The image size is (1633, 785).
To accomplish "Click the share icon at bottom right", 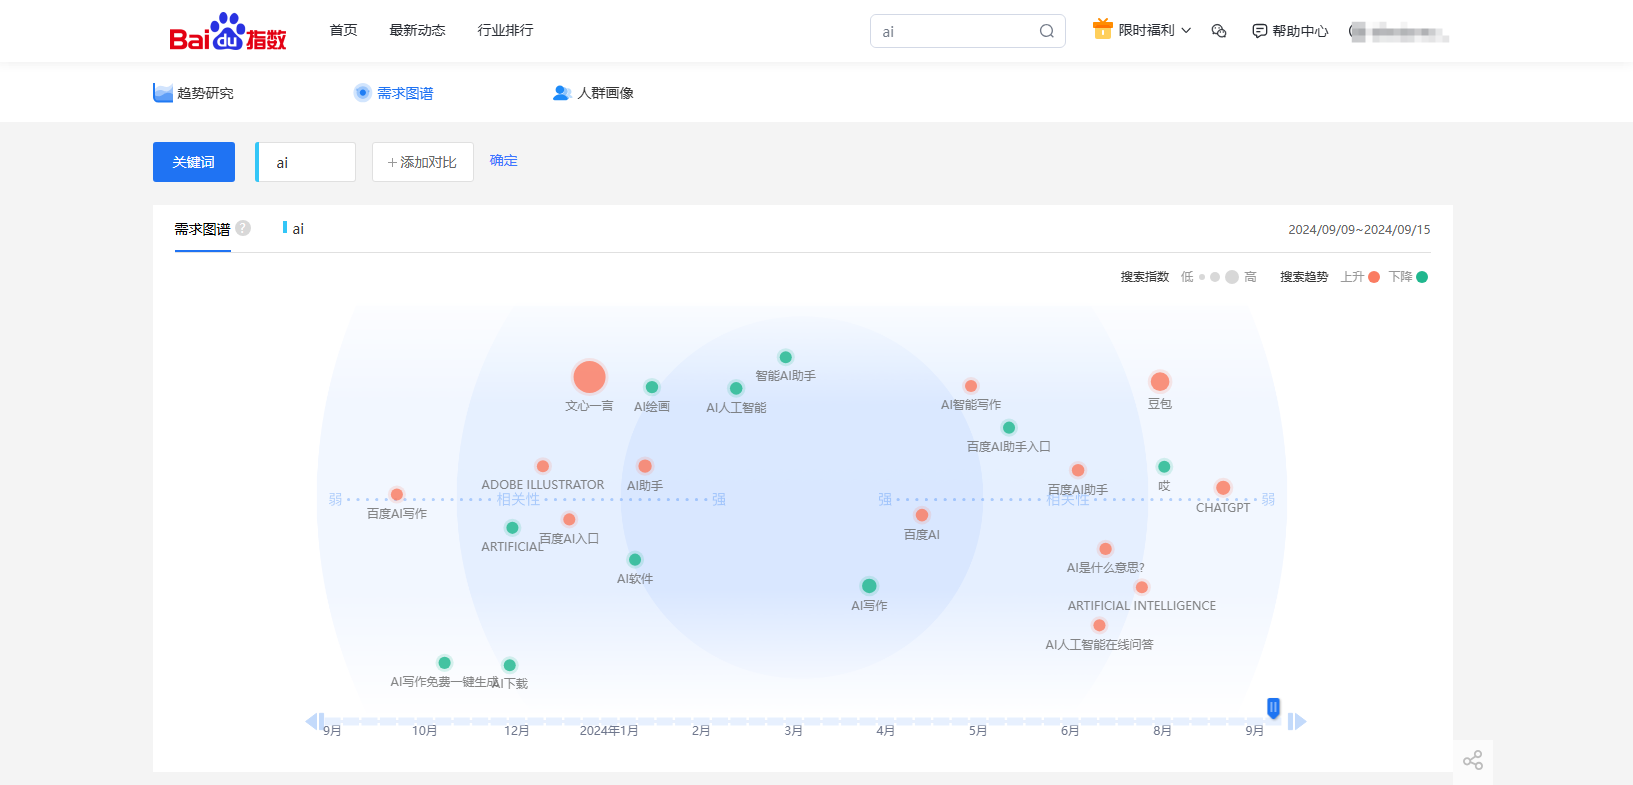I will click(x=1472, y=761).
